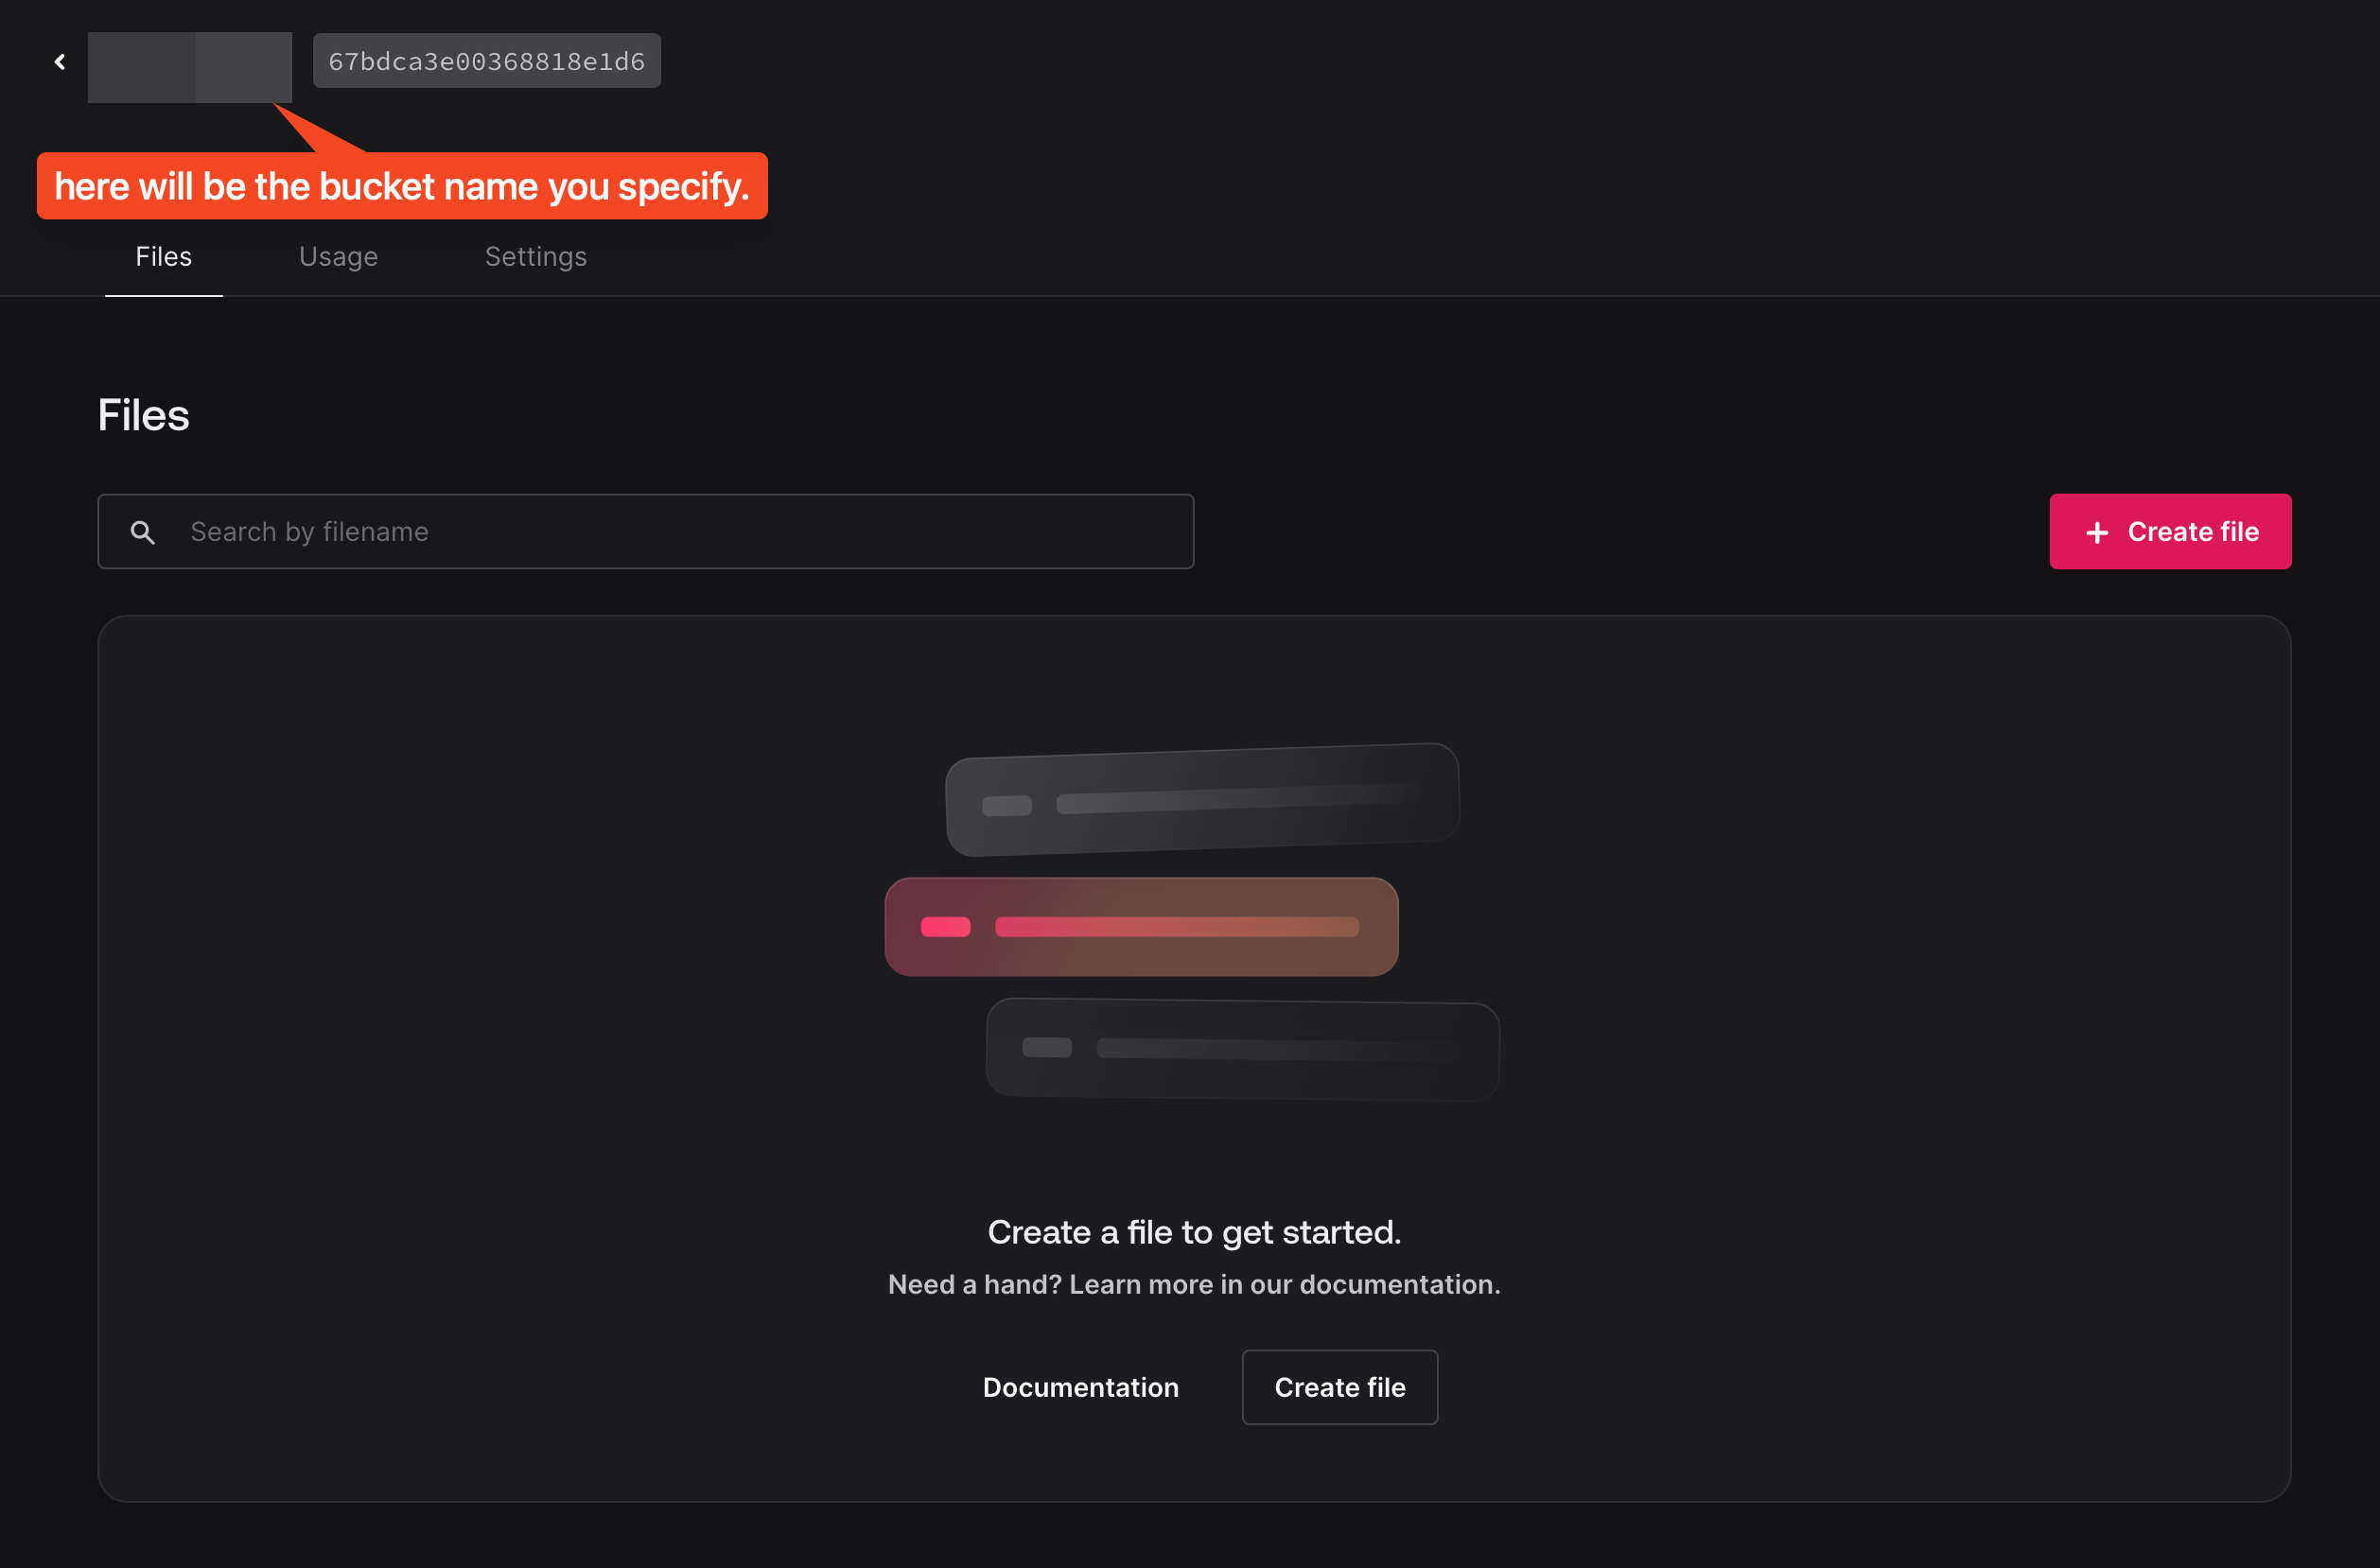The width and height of the screenshot is (2380, 1568).
Task: Copy the bucket ID 67bdca3e00368818e1d6
Action: click(x=487, y=61)
